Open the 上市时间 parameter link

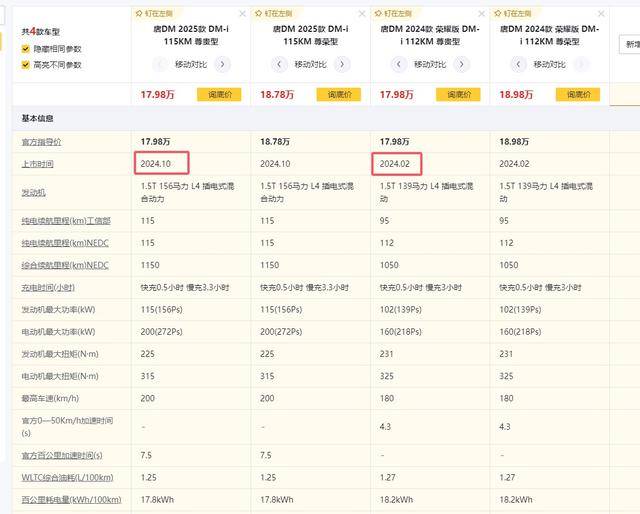pos(38,164)
